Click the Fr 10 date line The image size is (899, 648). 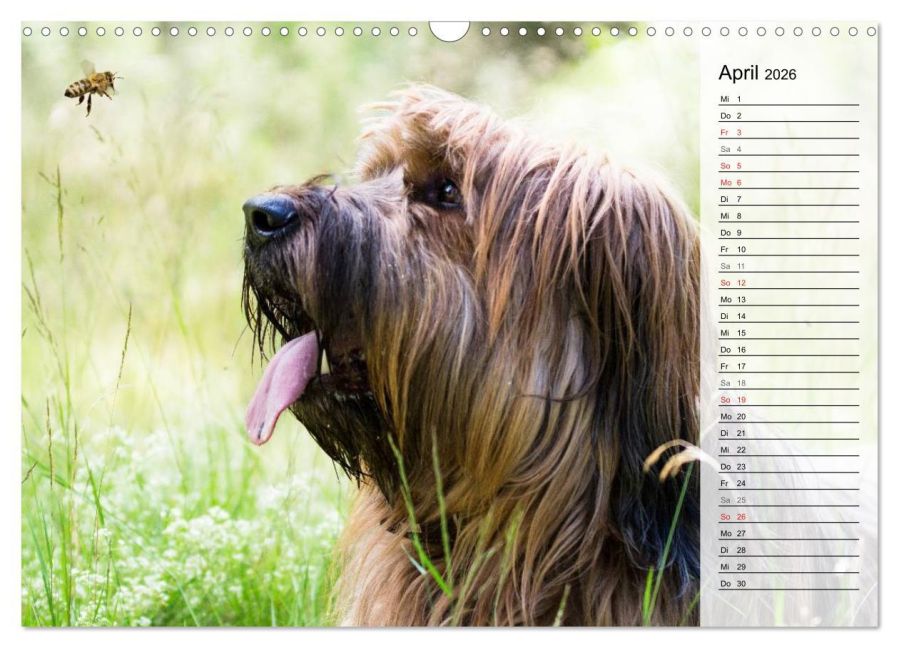(x=789, y=249)
